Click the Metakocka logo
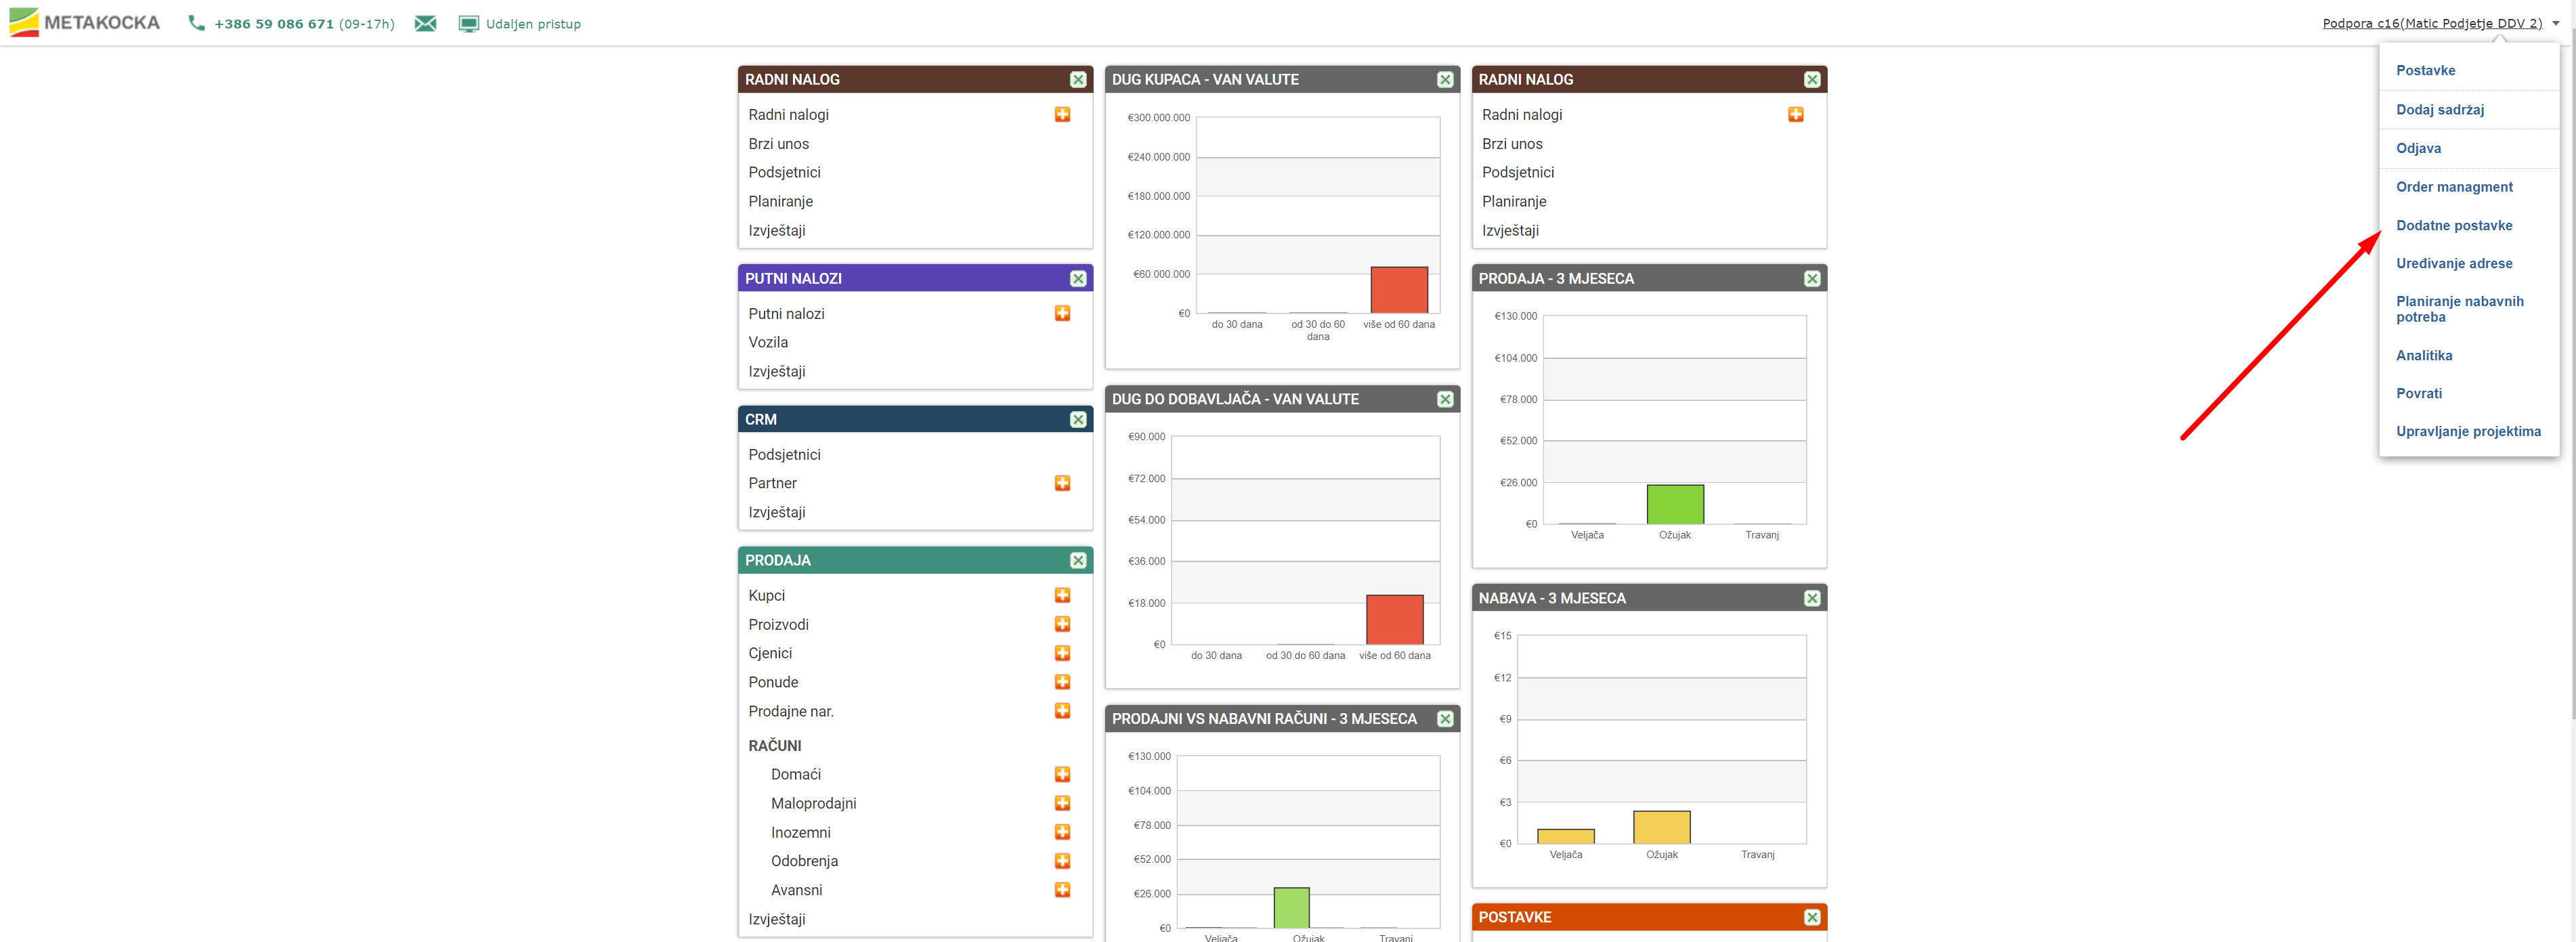This screenshot has height=942, width=2576. [84, 22]
